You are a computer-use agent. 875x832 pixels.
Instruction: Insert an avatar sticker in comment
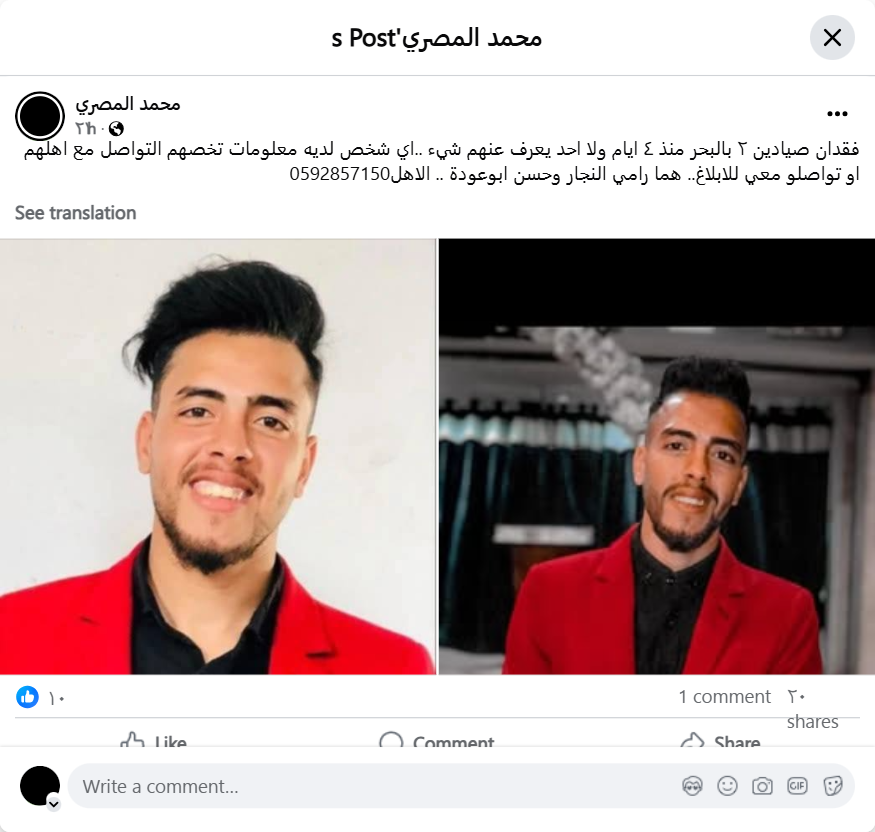click(692, 786)
